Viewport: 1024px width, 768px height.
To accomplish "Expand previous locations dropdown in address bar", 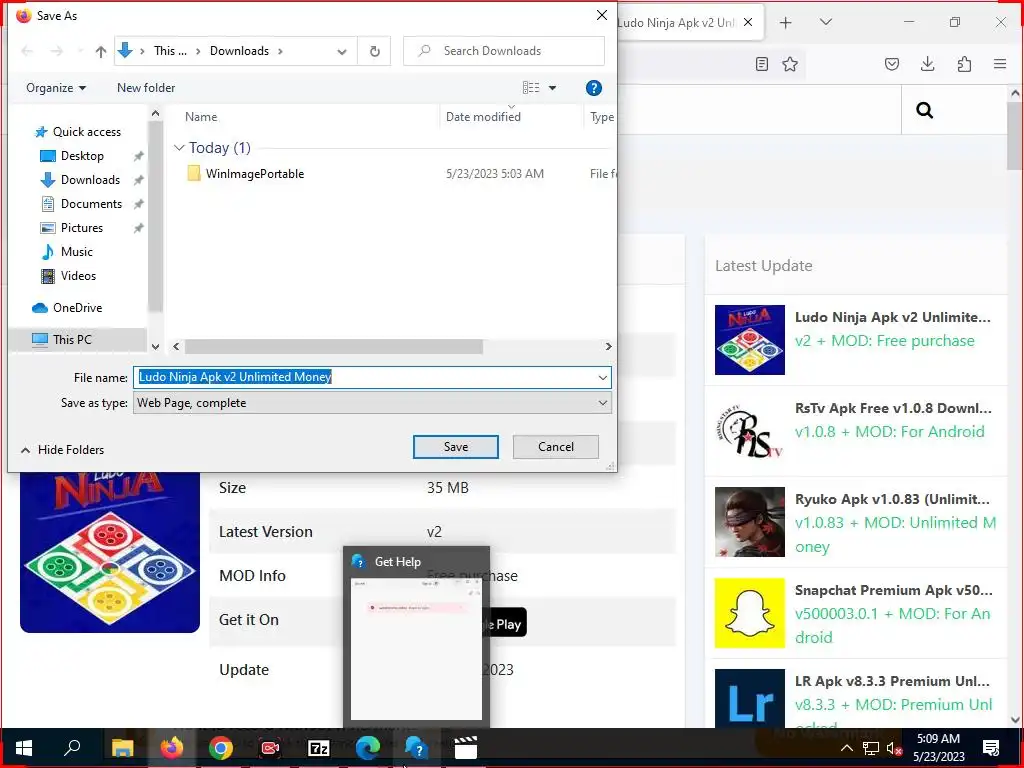I will tap(342, 52).
